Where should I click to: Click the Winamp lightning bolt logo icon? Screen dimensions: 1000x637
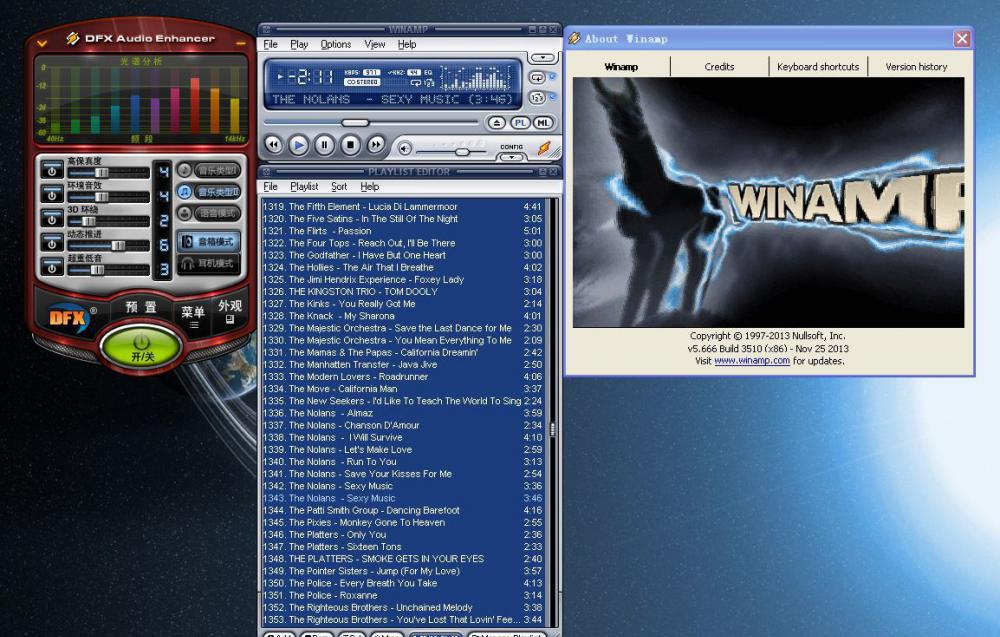(544, 148)
